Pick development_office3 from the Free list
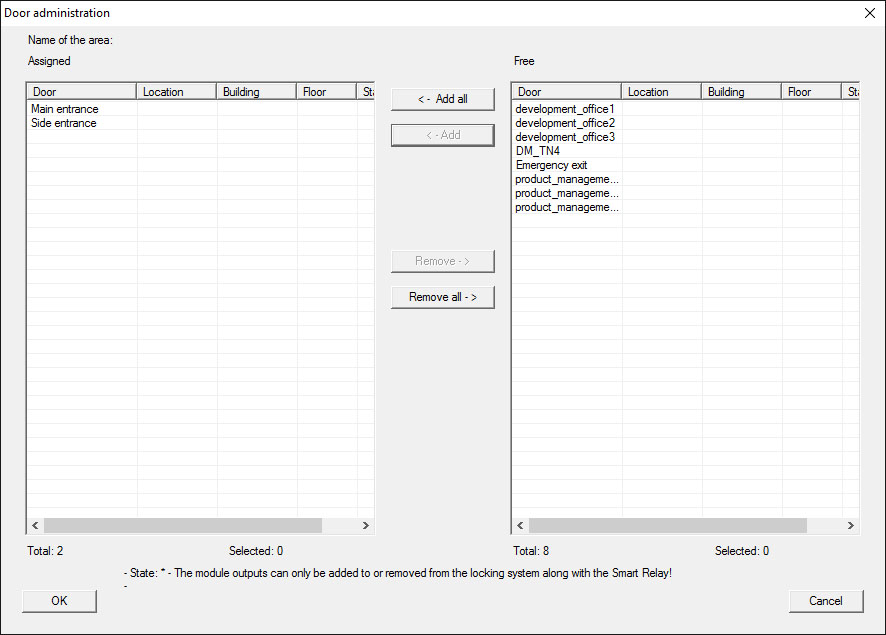The width and height of the screenshot is (886, 635). (565, 137)
